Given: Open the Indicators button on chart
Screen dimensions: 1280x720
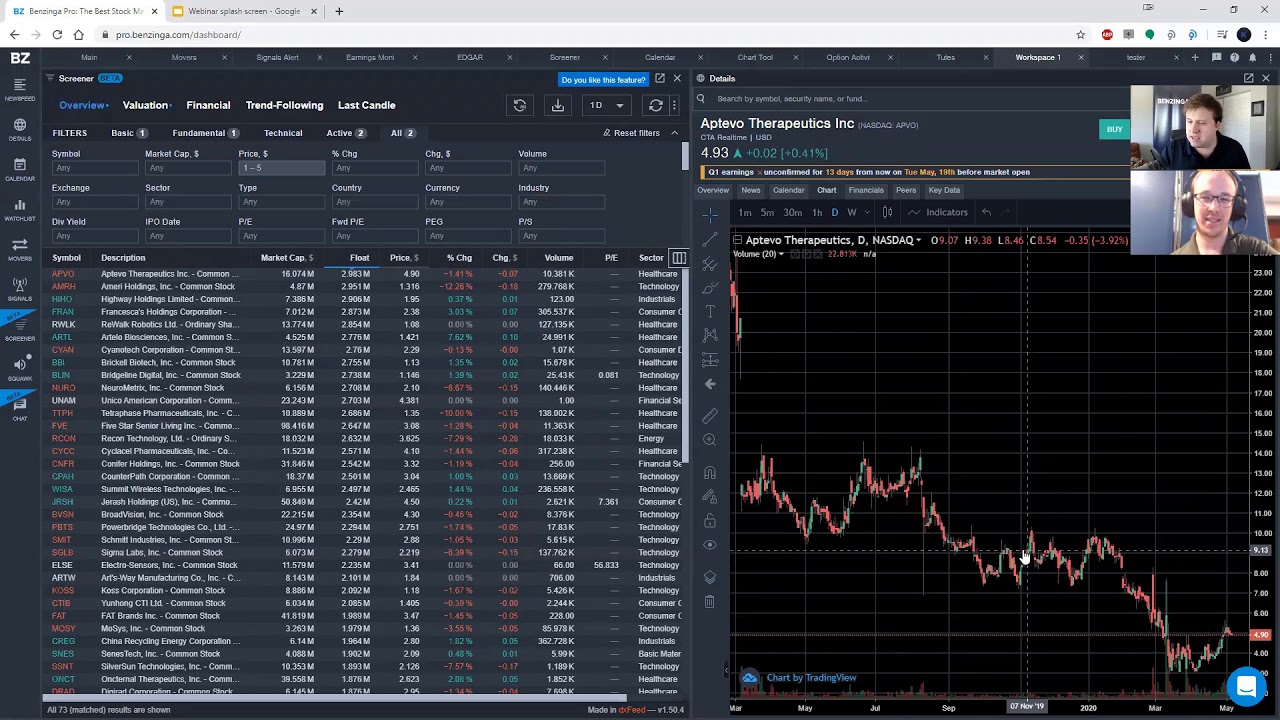Looking at the screenshot, I should point(938,212).
